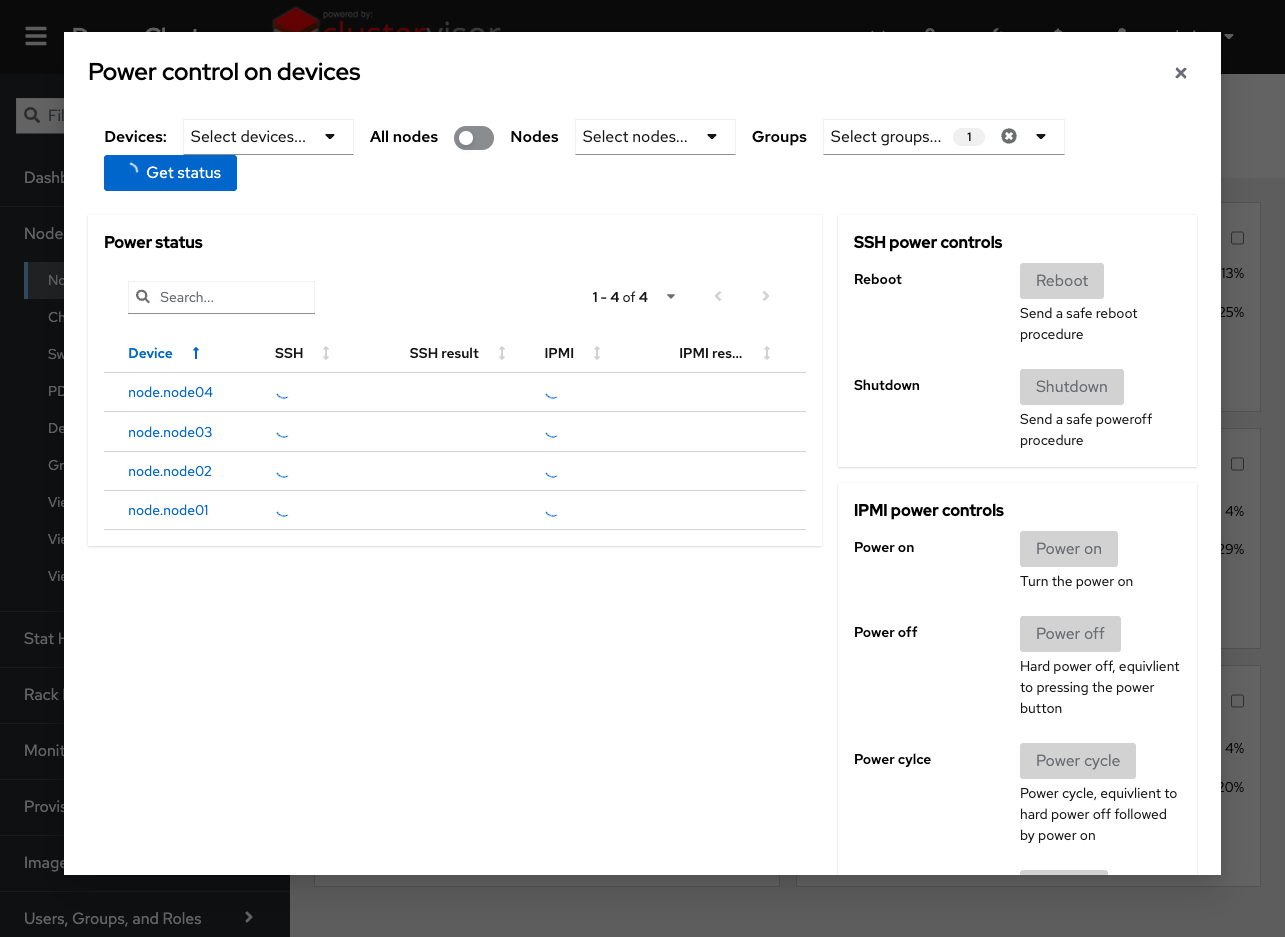Sort by the SSH column arrows
1285x937 pixels.
[x=326, y=353]
